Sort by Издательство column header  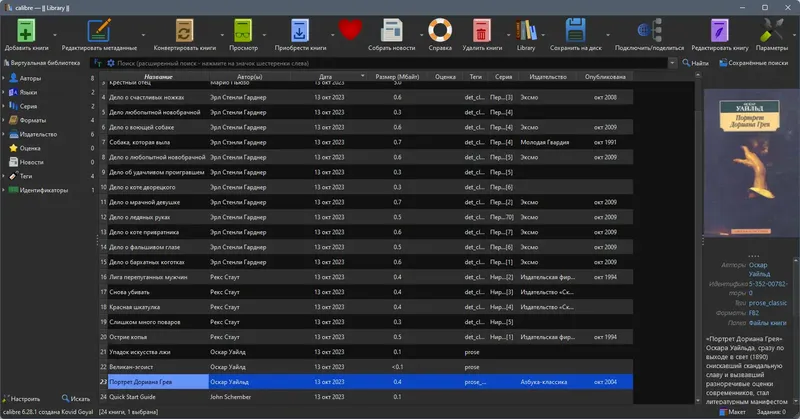[x=548, y=77]
